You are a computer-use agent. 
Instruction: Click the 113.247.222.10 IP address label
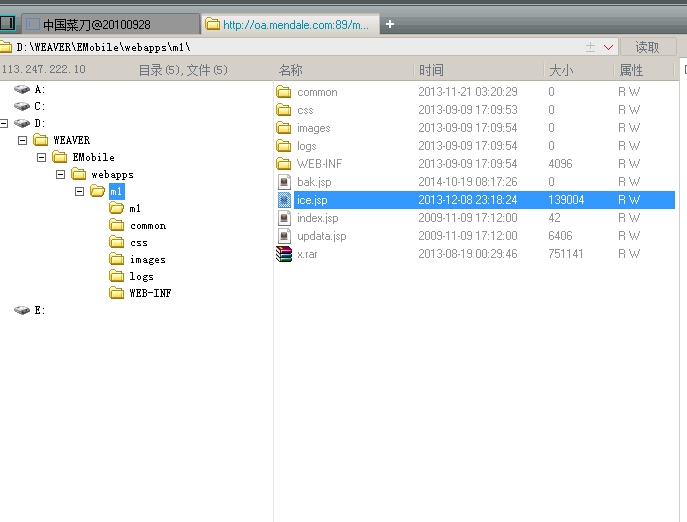[44, 69]
